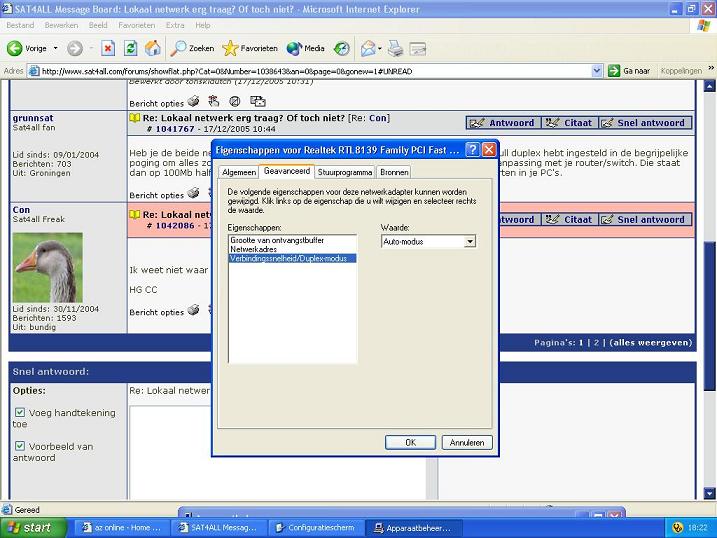Click the URL address field
The width and height of the screenshot is (717, 538).
pos(316,71)
